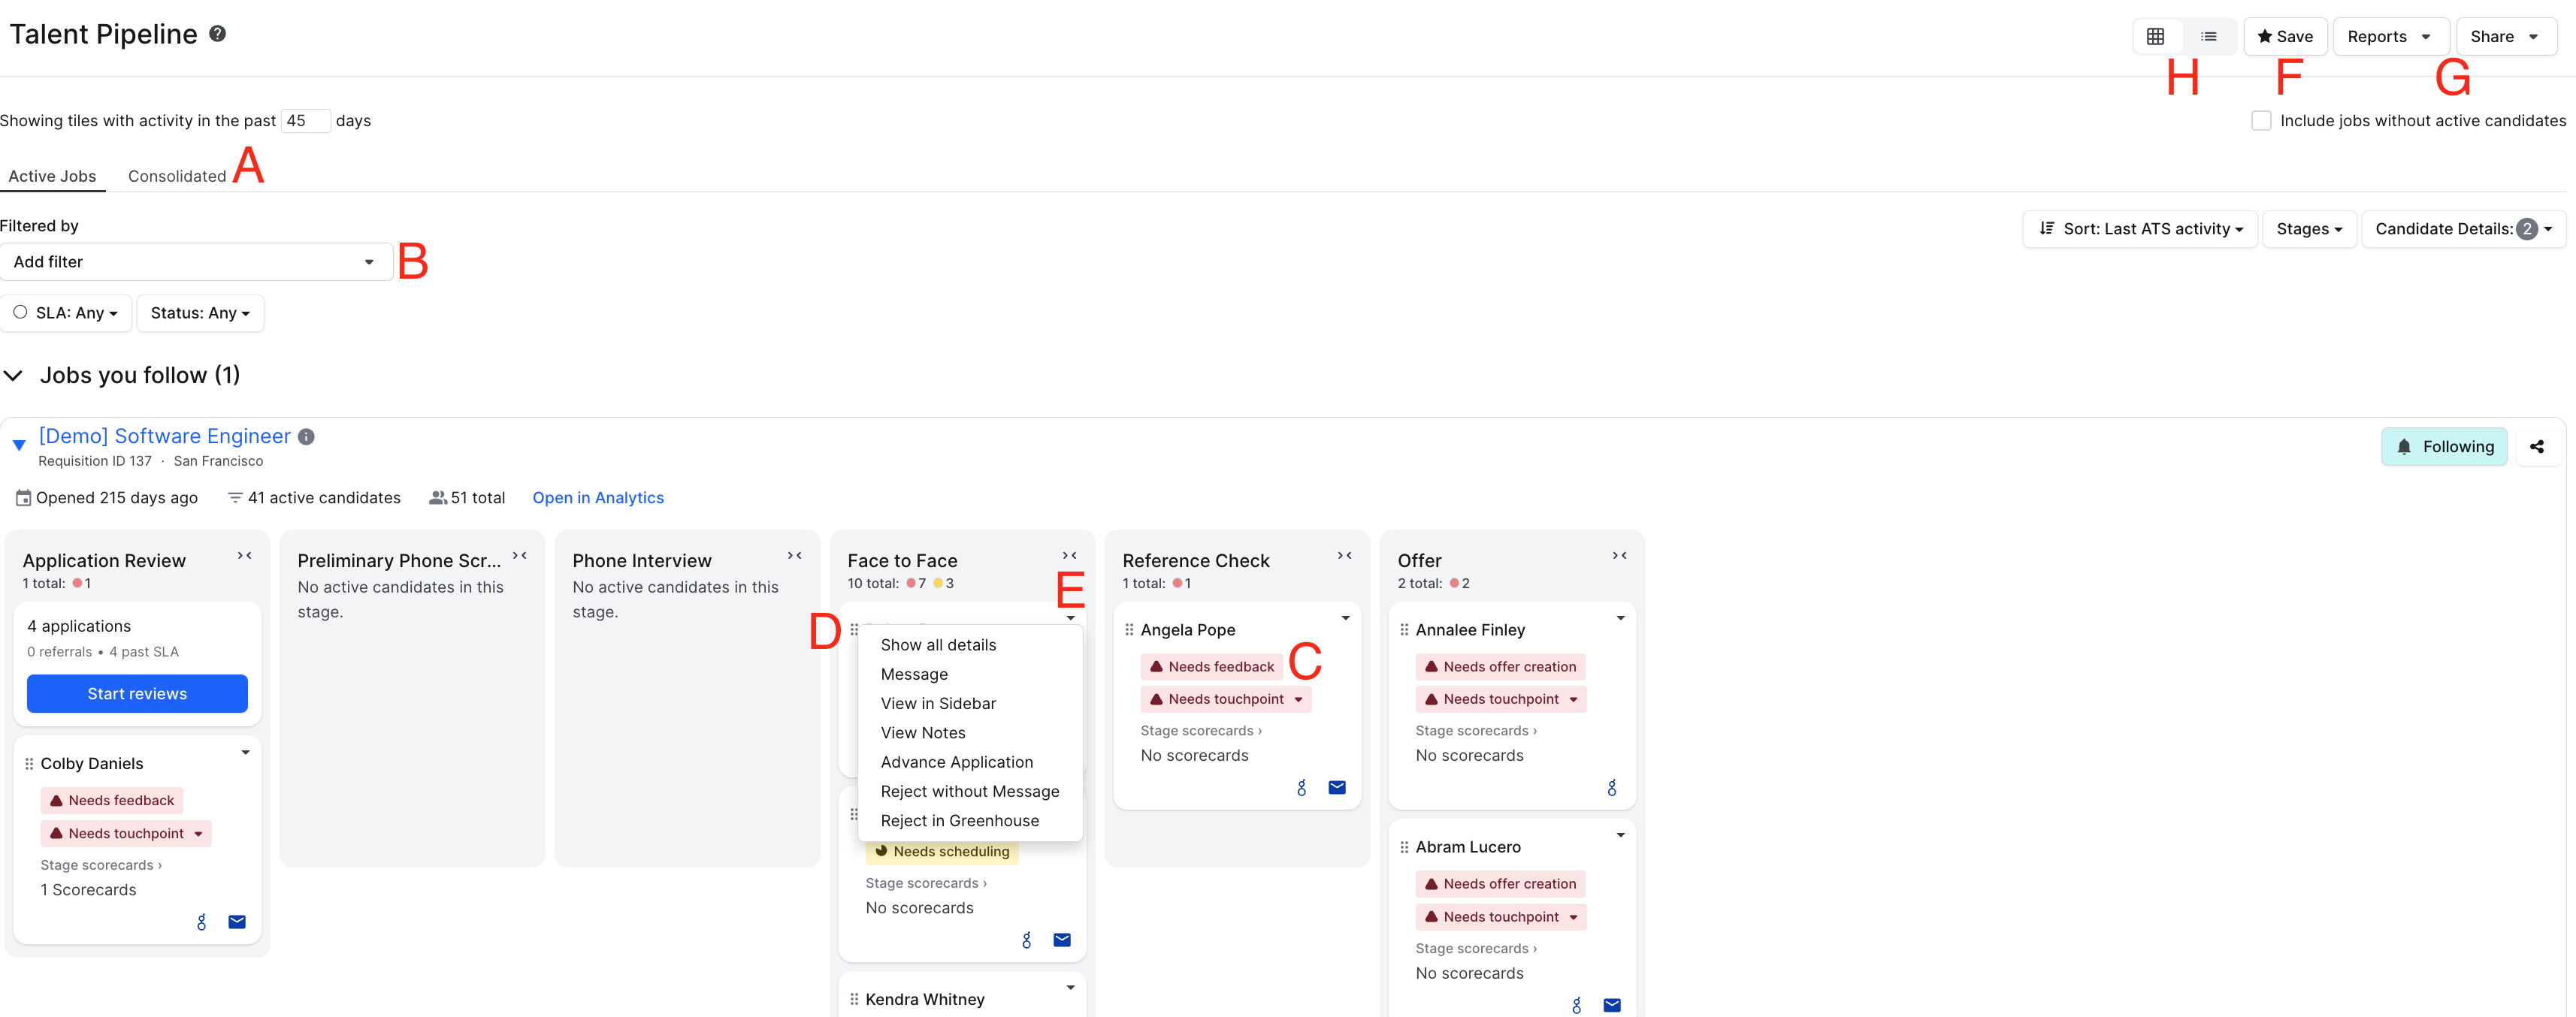This screenshot has height=1017, width=2576.
Task: Select Reject without Message menu item
Action: tap(970, 792)
